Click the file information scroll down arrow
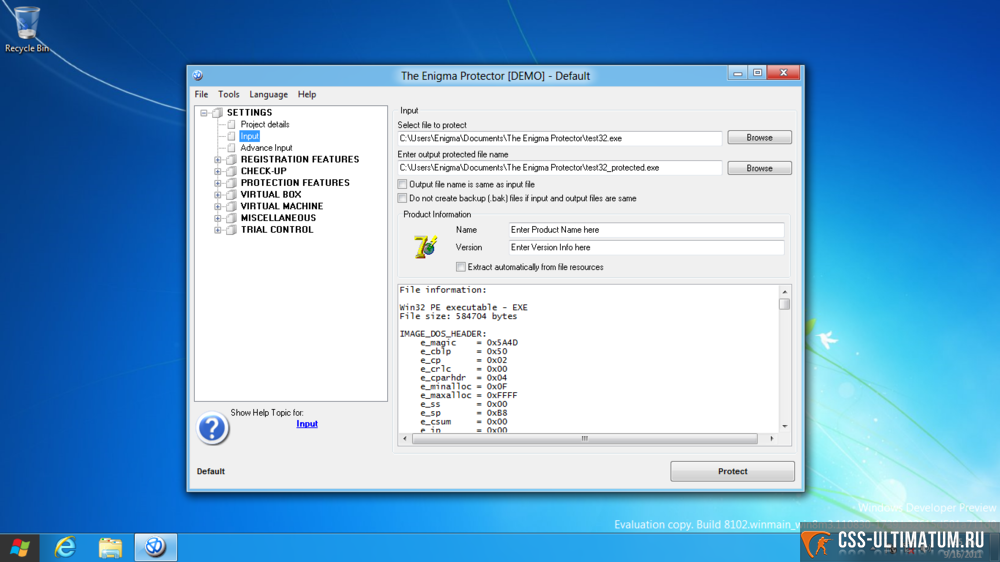Viewport: 1000px width, 562px height. (x=784, y=426)
